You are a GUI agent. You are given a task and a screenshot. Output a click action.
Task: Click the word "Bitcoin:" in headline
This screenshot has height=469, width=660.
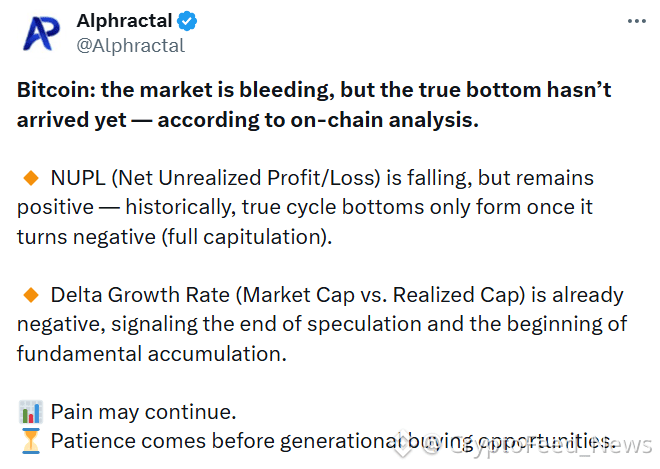[x=56, y=90]
